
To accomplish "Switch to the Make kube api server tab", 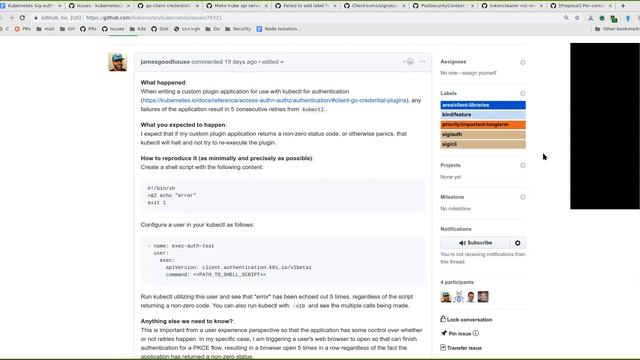I will 236,6.
